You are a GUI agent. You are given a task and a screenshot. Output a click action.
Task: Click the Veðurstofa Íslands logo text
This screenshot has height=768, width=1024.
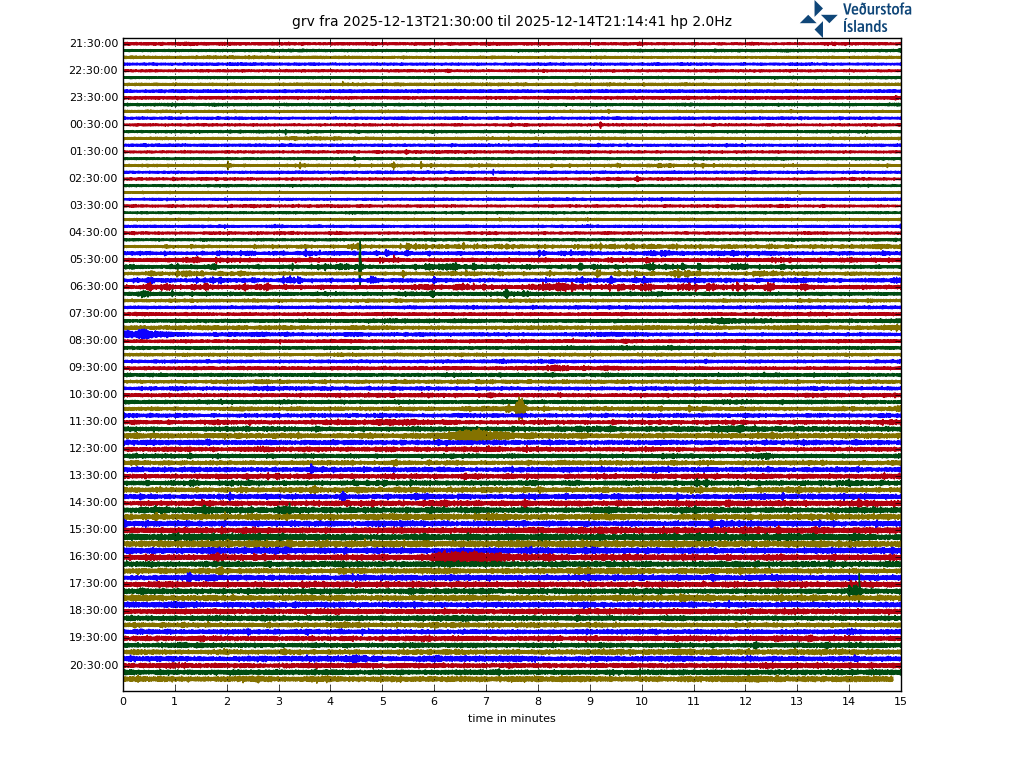[x=876, y=18]
